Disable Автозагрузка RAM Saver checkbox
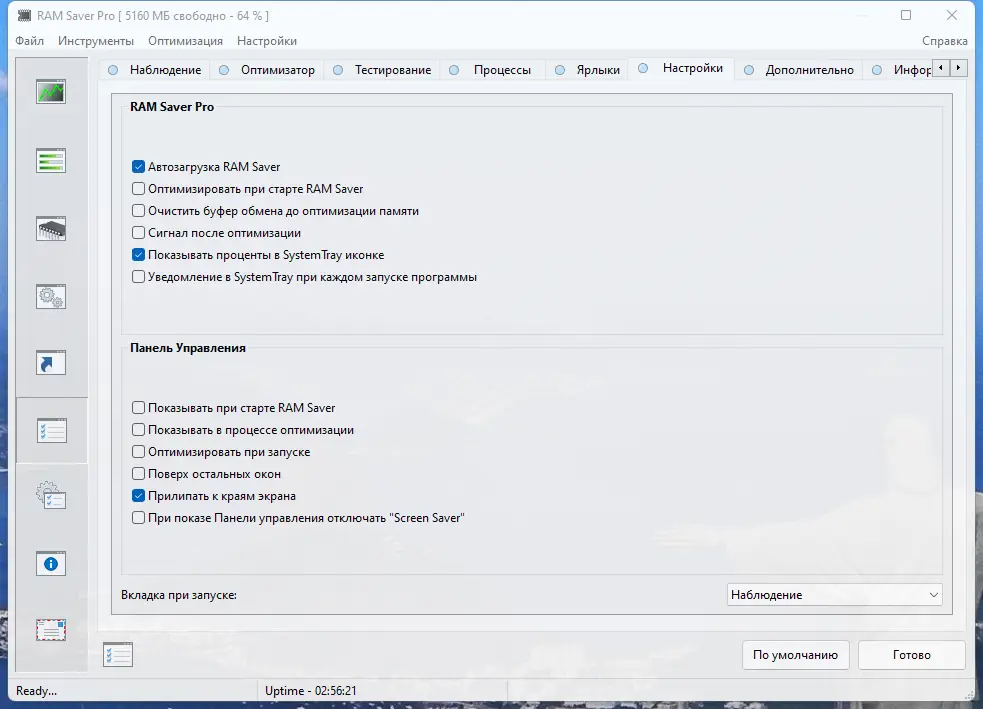The height and width of the screenshot is (709, 983). [139, 167]
